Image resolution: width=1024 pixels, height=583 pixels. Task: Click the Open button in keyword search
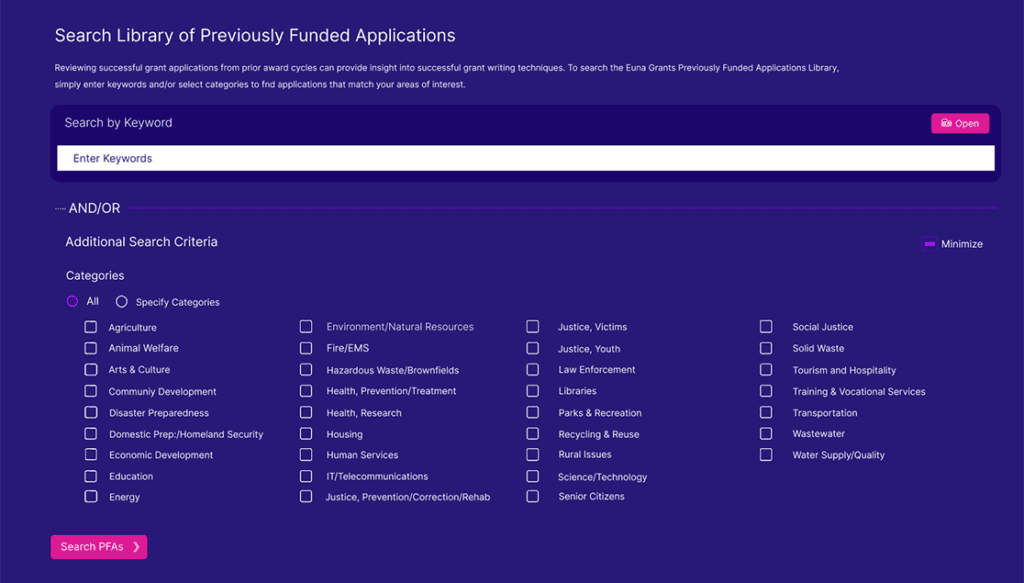click(x=959, y=123)
